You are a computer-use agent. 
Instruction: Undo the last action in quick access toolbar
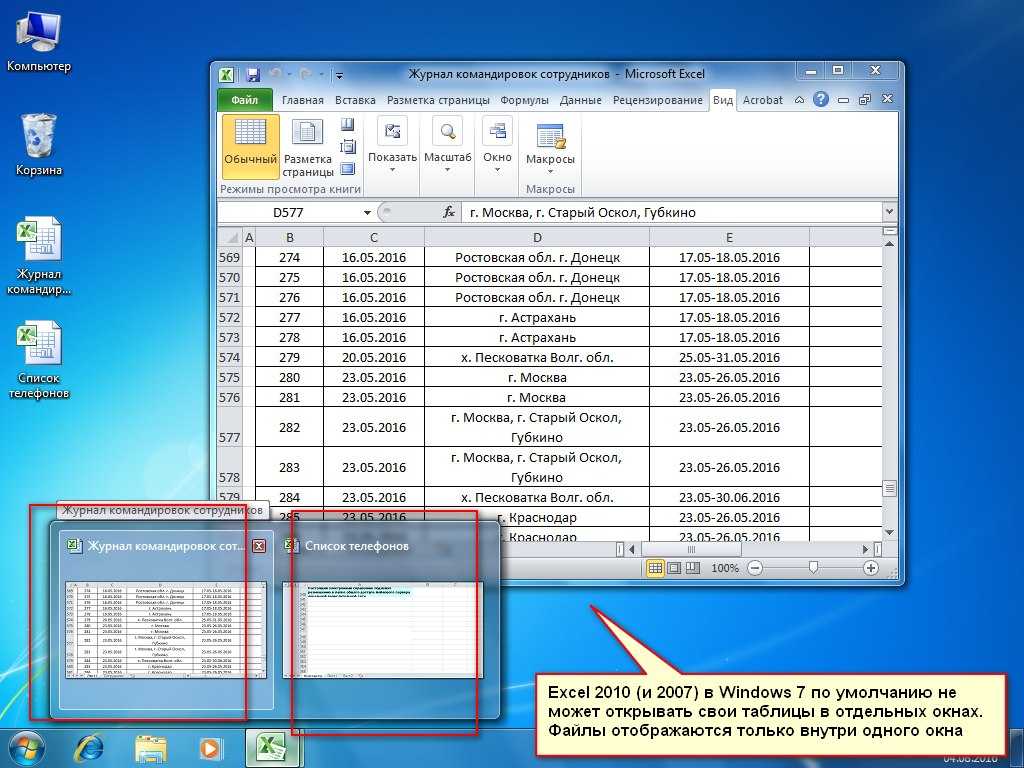click(x=275, y=74)
